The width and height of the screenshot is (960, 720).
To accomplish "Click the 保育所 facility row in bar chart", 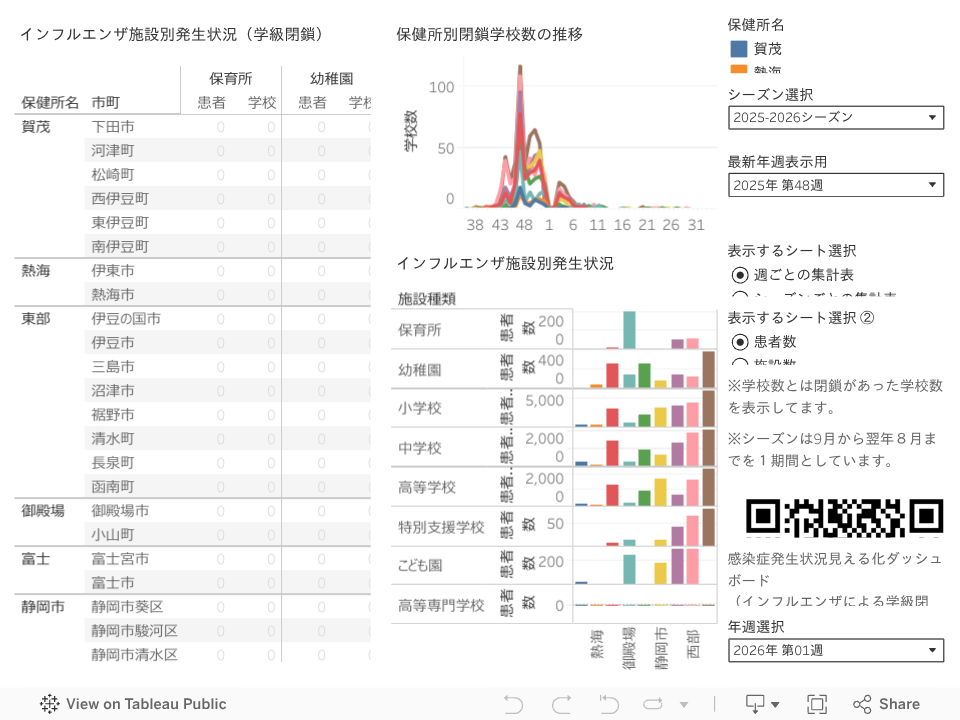I will 419,330.
